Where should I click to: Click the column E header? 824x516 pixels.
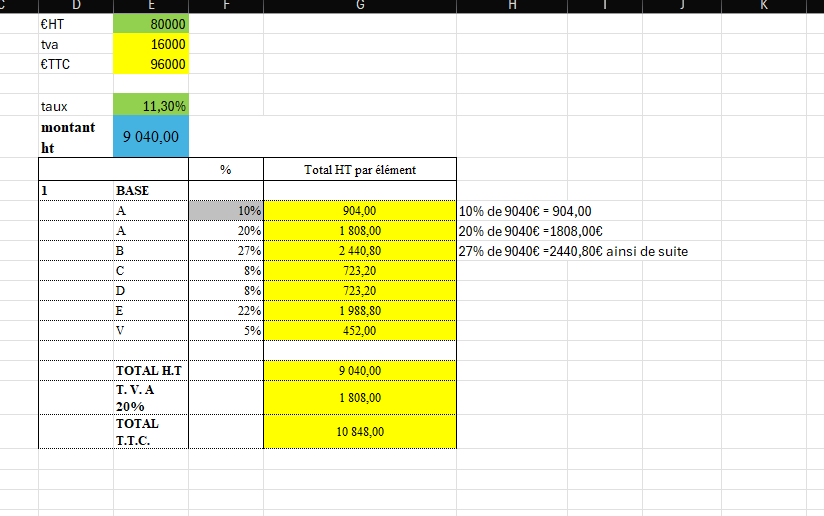pyautogui.click(x=150, y=5)
